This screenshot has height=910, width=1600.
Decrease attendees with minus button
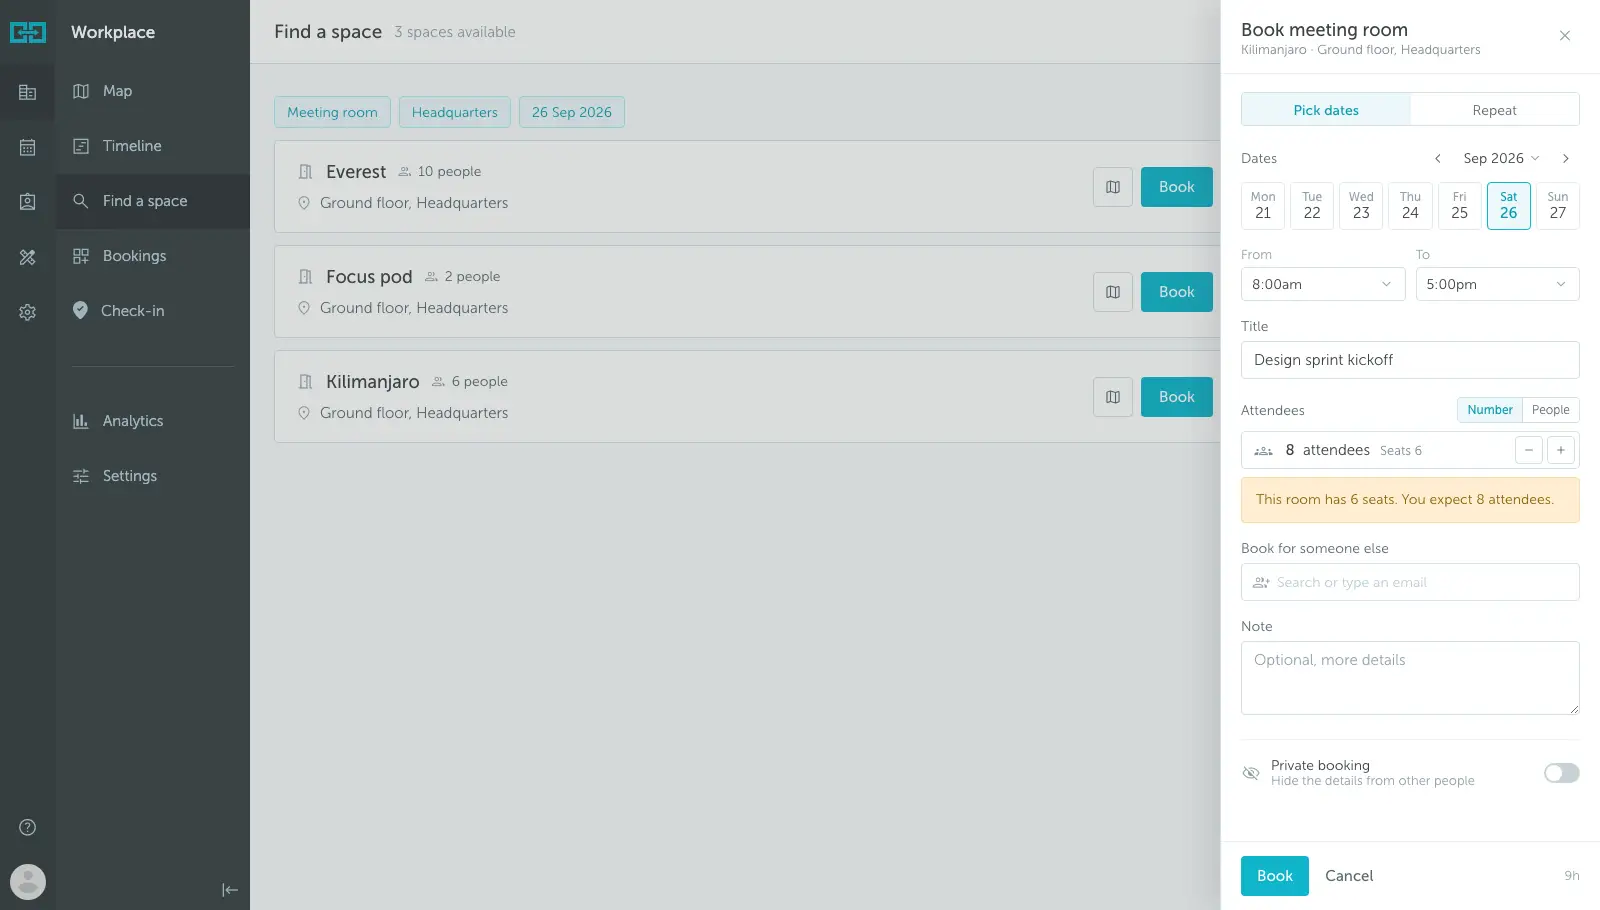(x=1528, y=450)
